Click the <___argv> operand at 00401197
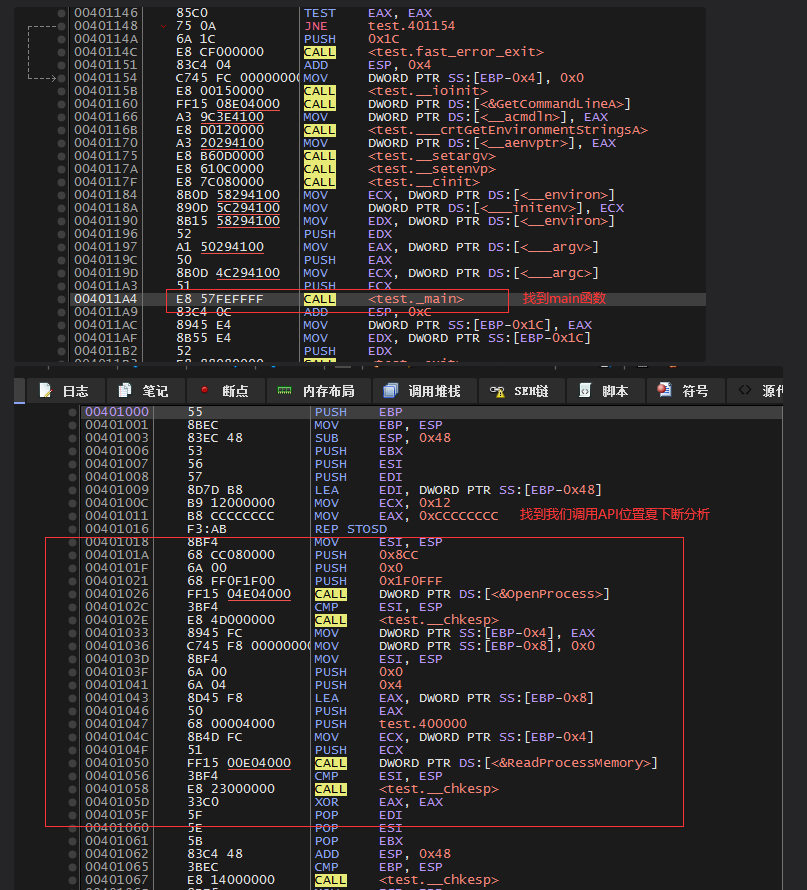Viewport: 807px width, 890px height. click(x=556, y=247)
